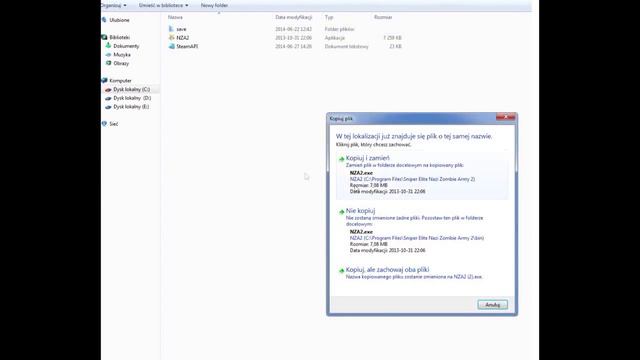This screenshot has width=640, height=360.
Task: Open the Dokumenty library
Action: (126, 46)
